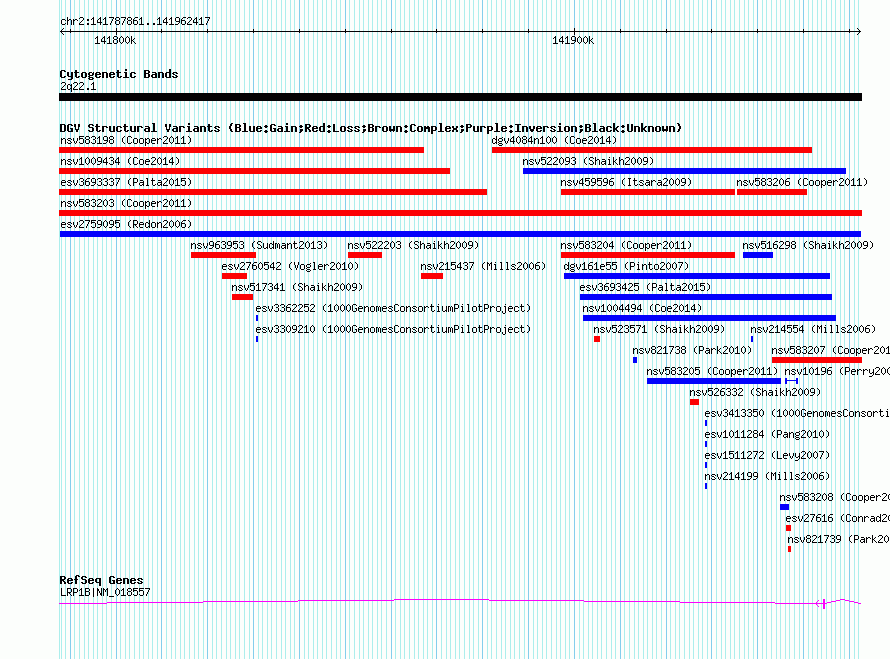Select the red bar for nsv583198

point(241,150)
